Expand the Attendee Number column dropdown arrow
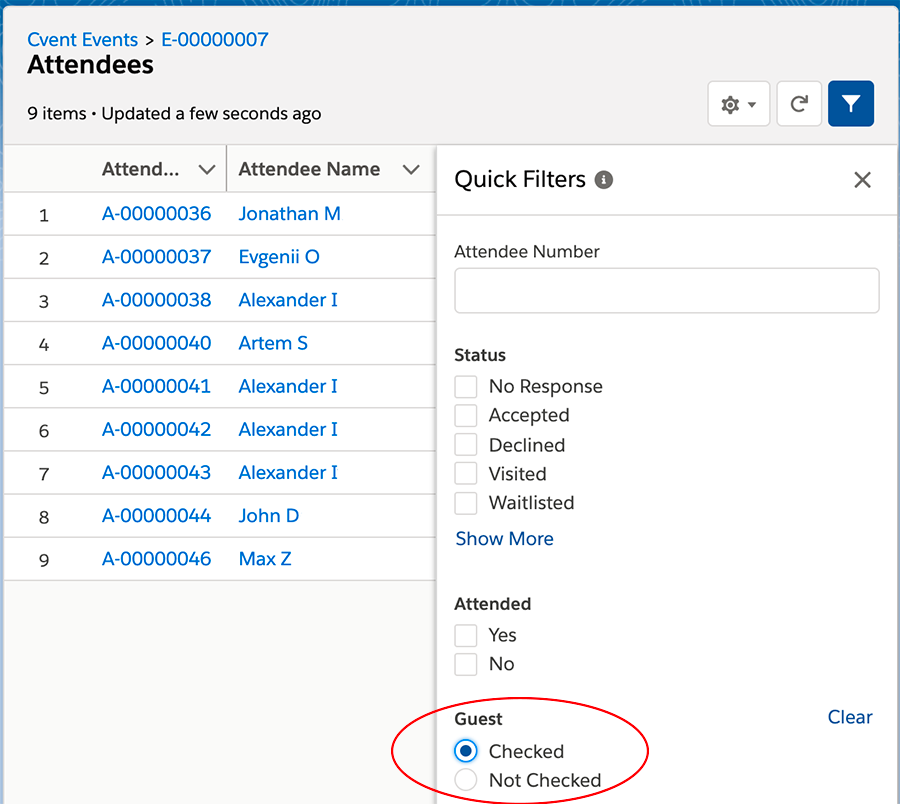Image resolution: width=900 pixels, height=804 pixels. [x=207, y=170]
